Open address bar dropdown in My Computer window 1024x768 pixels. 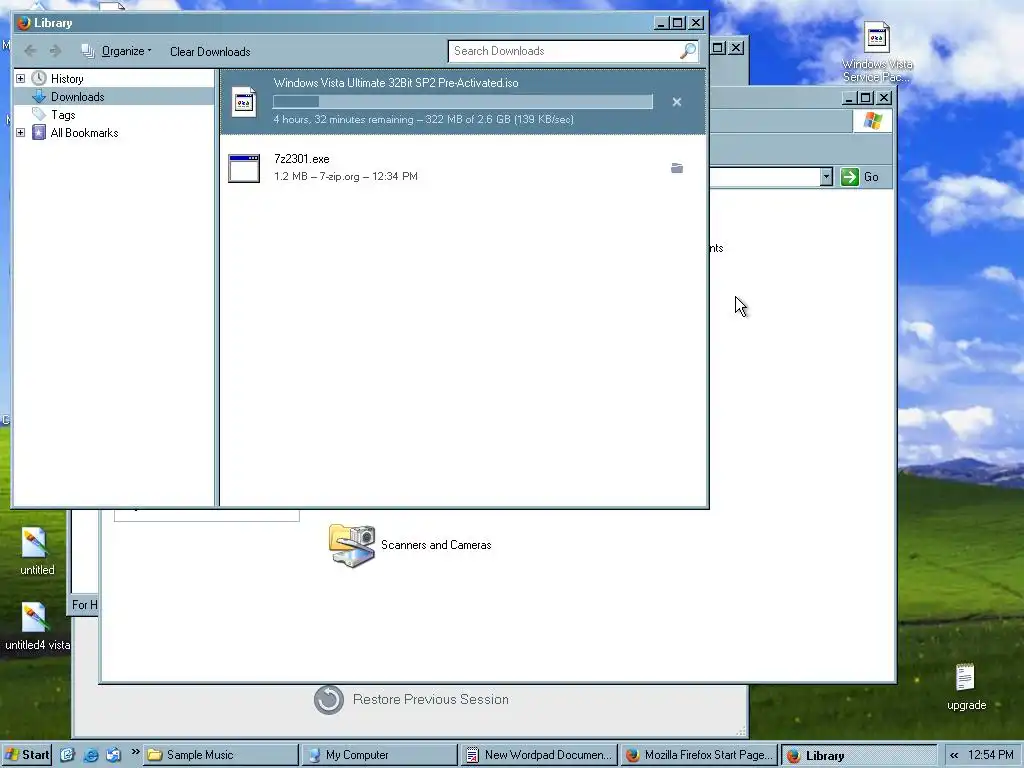click(826, 177)
